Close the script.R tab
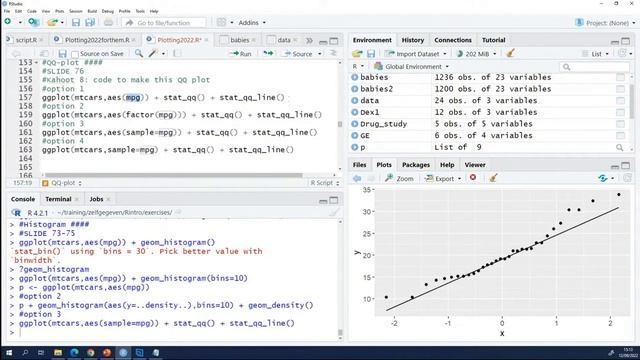640x360 pixels. tap(41, 40)
